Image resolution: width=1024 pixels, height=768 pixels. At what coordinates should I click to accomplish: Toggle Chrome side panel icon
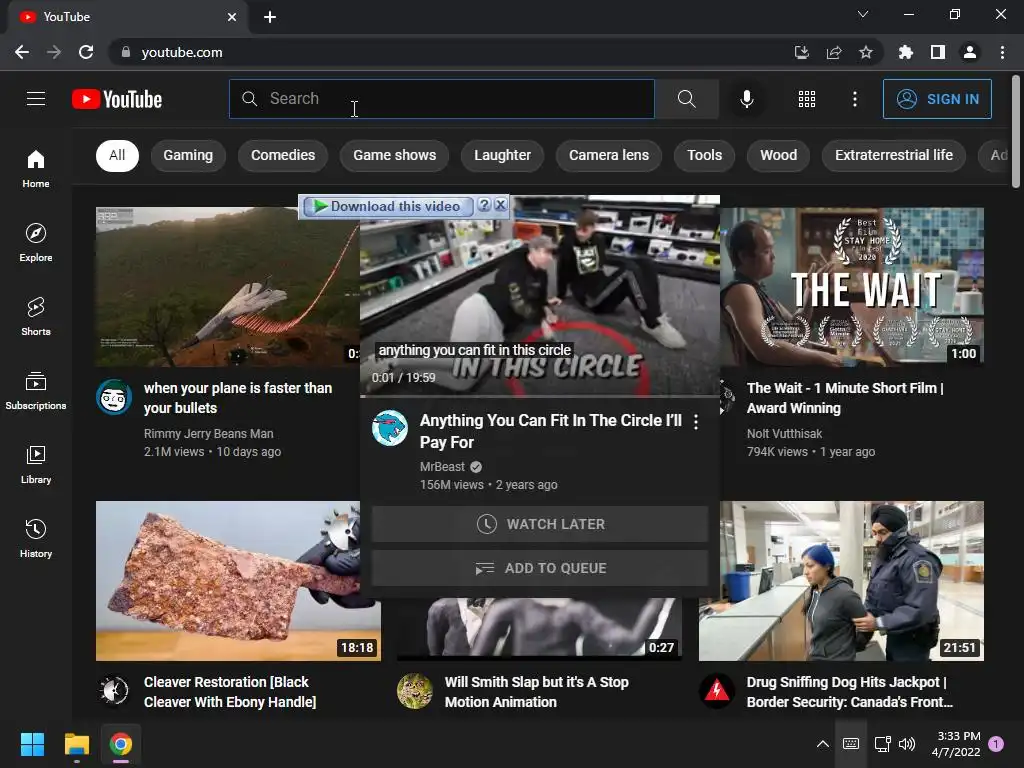coord(938,52)
